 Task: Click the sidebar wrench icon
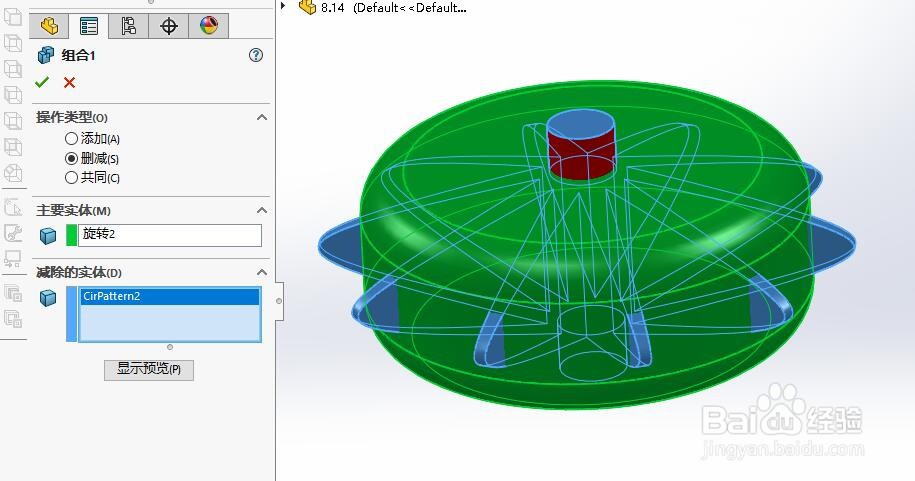(x=13, y=233)
